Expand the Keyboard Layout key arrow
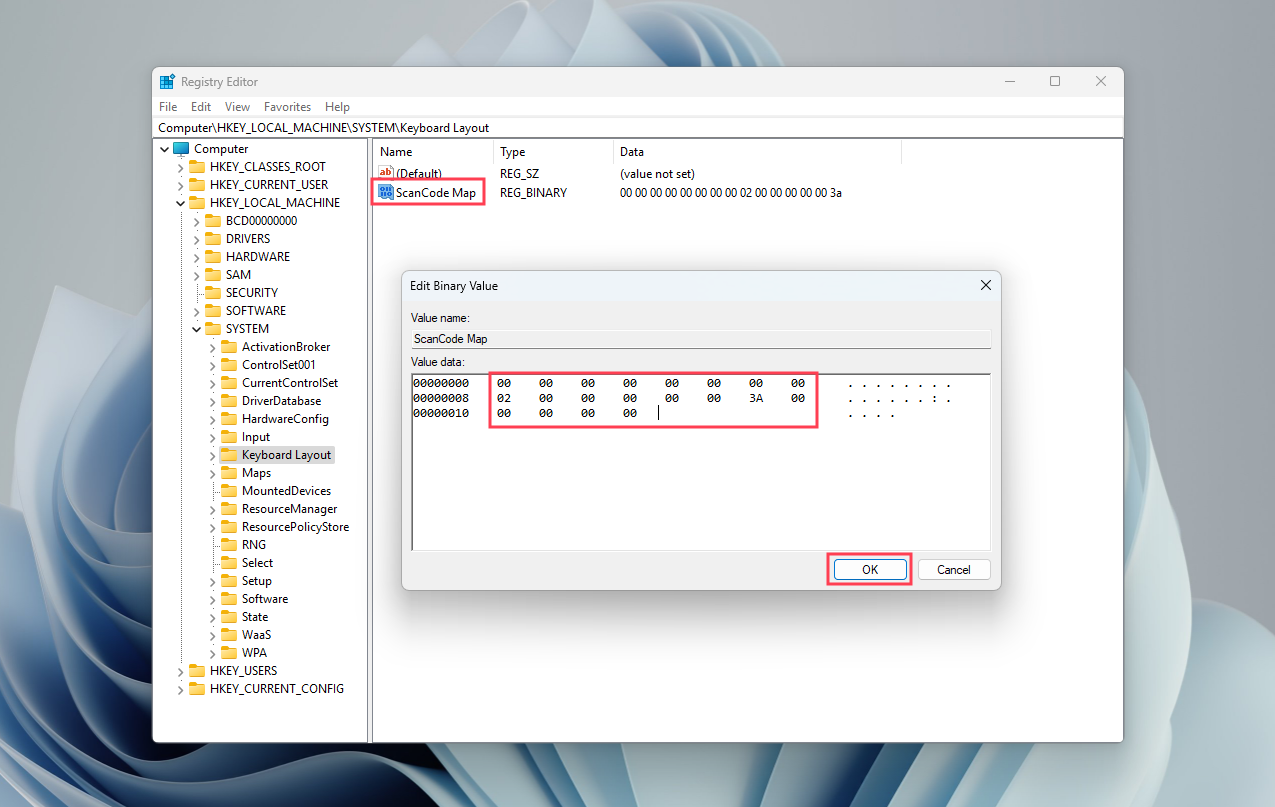Viewport: 1275px width, 807px height. point(212,455)
